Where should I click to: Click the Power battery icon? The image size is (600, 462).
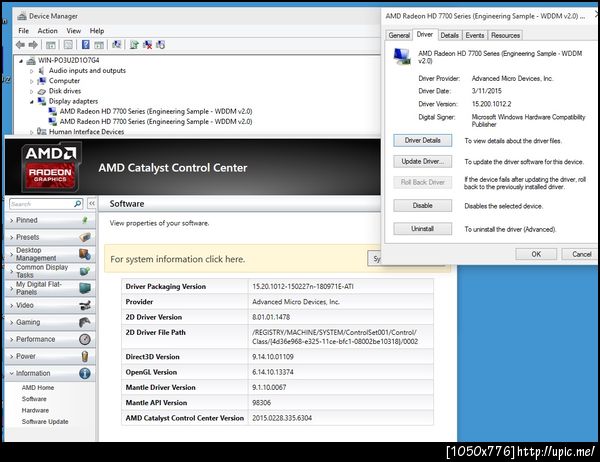click(85, 356)
